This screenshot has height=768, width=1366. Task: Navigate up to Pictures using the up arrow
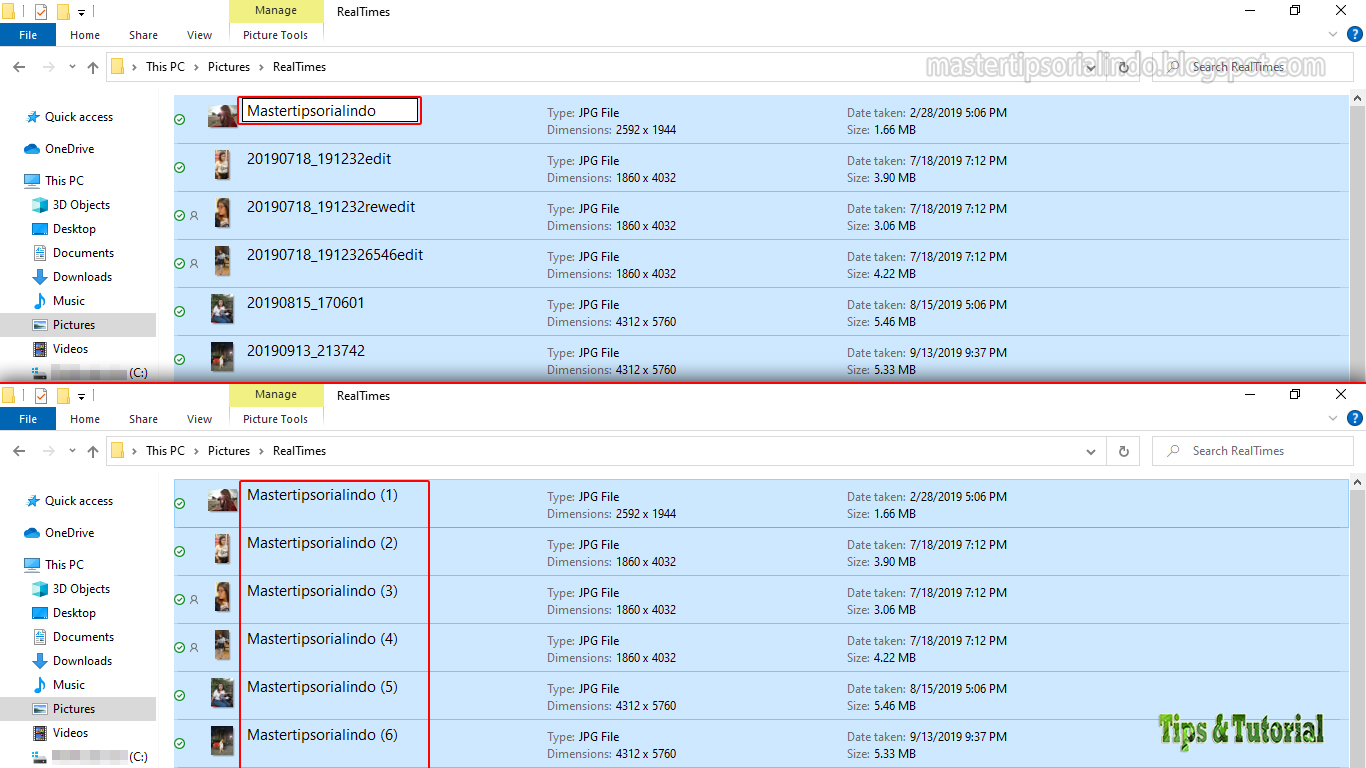(92, 66)
